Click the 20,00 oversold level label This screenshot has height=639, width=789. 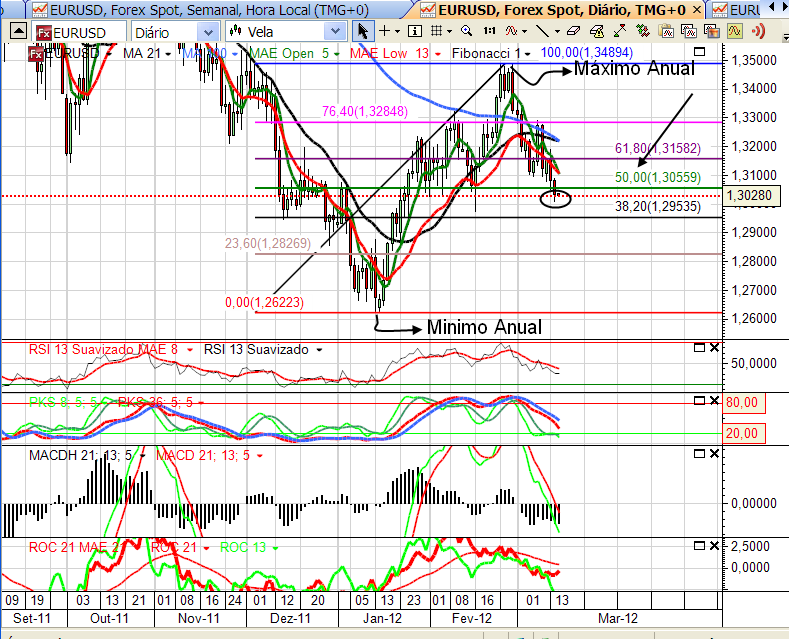743,433
